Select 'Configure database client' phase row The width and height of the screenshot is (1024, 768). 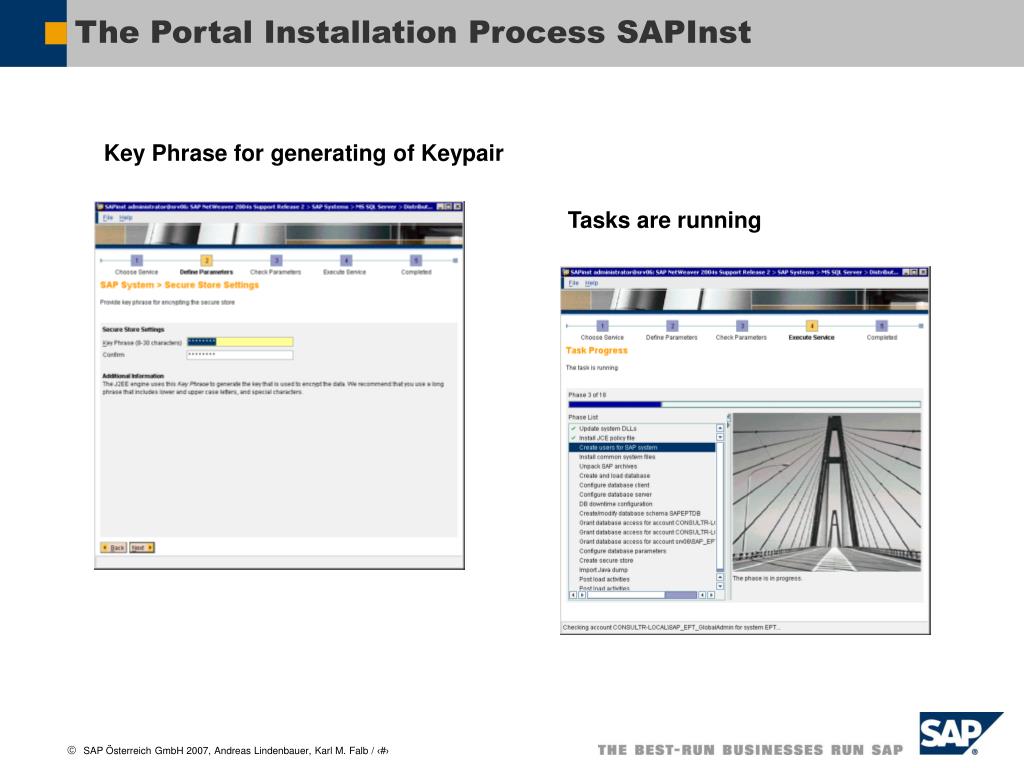(642, 485)
